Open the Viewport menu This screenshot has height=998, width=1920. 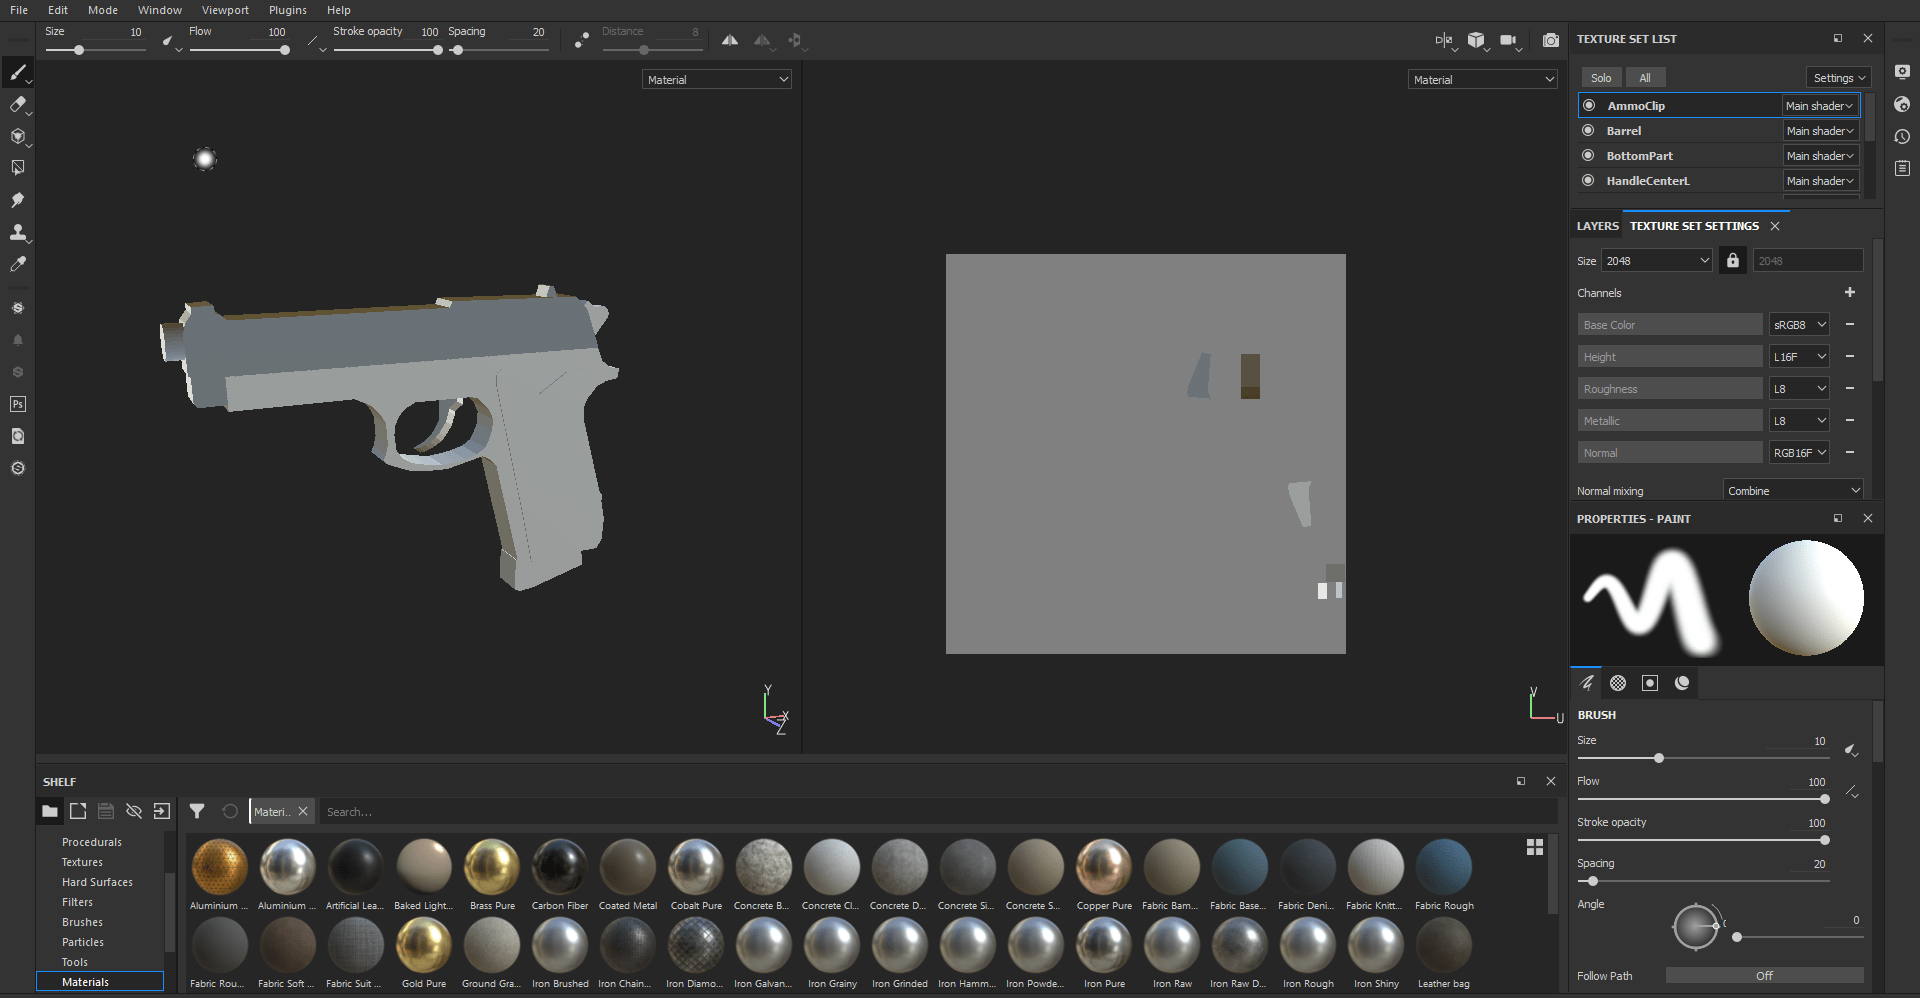tap(224, 10)
